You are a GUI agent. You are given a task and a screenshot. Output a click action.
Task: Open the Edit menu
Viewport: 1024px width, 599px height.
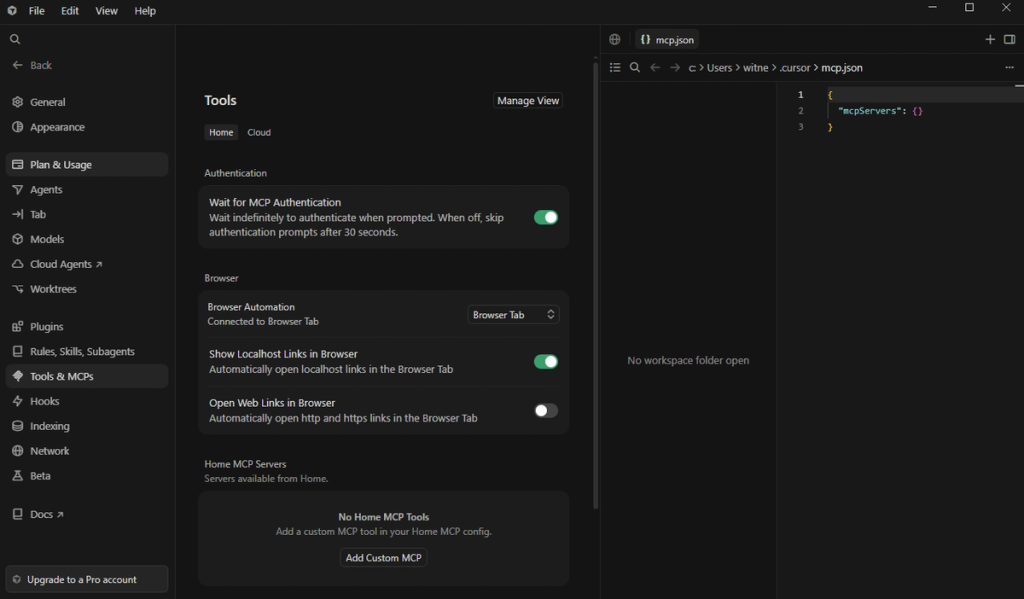(x=70, y=10)
